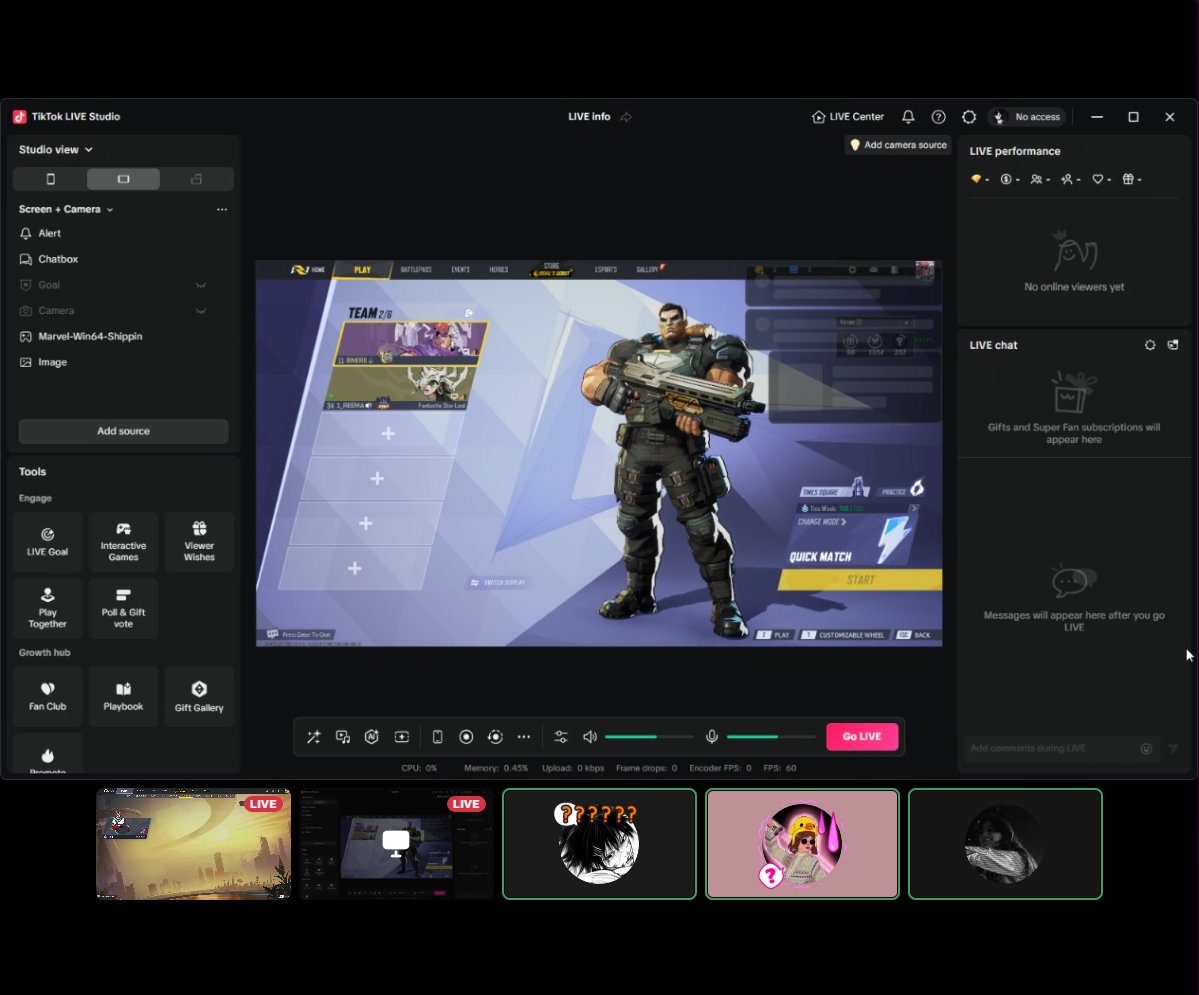Open the LIVE Goal tool

point(47,541)
